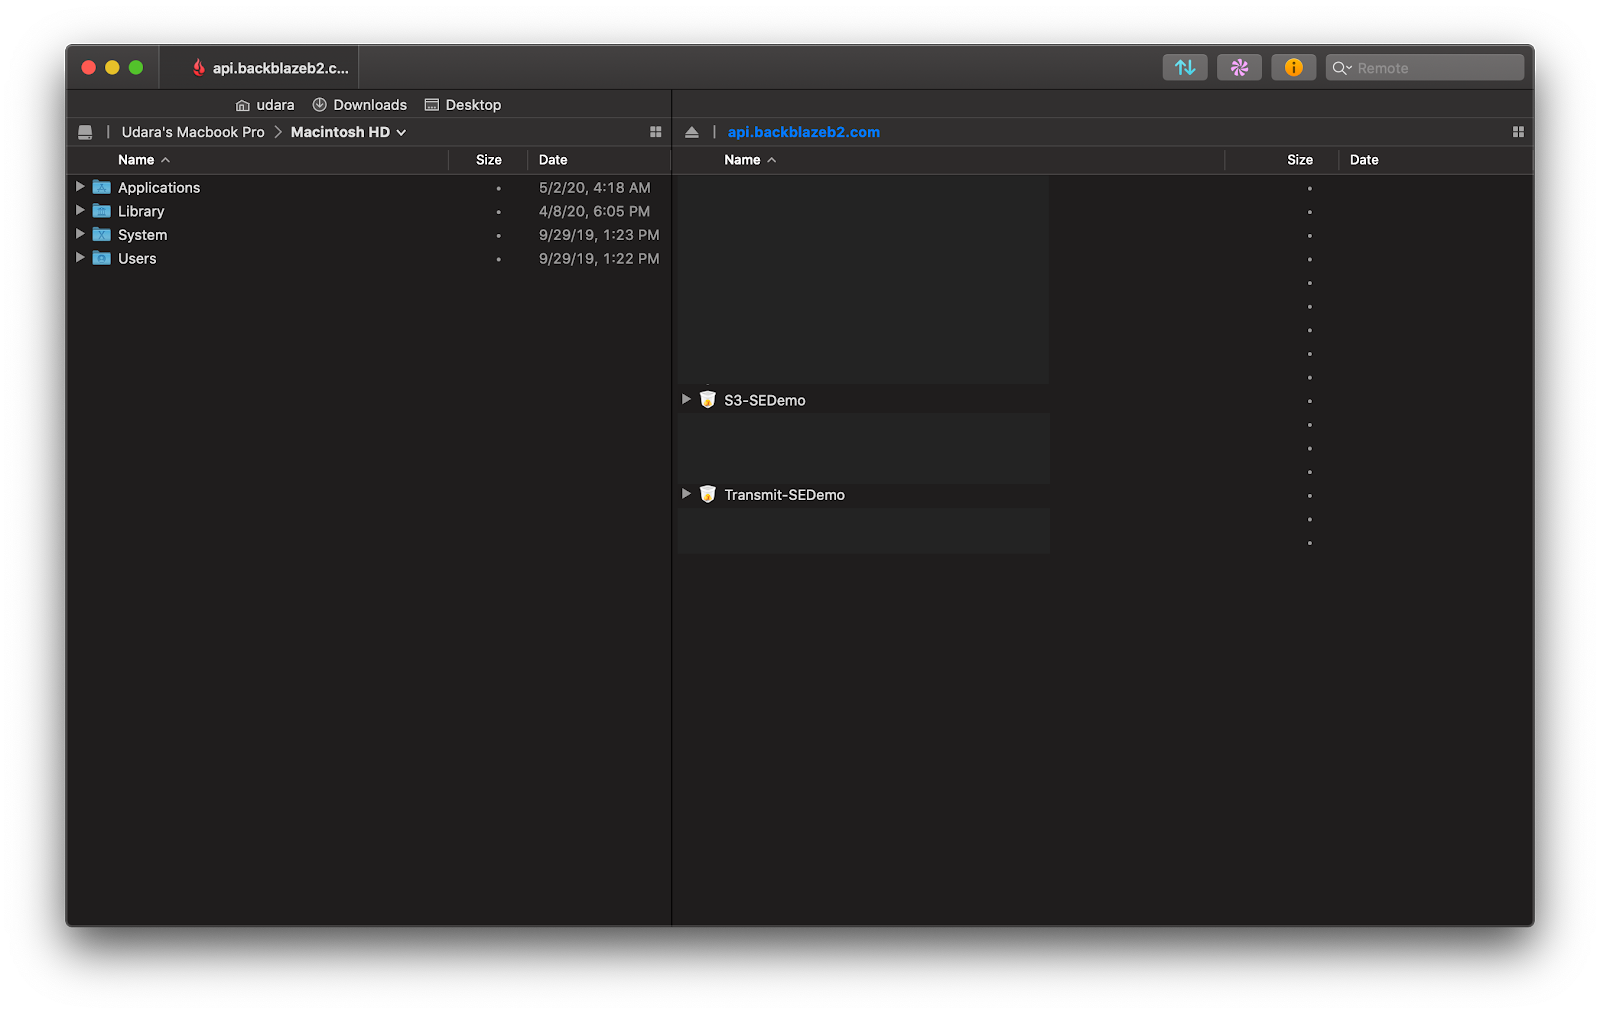Go to Desktop favorite
The height and width of the screenshot is (1014, 1600).
pyautogui.click(x=463, y=105)
